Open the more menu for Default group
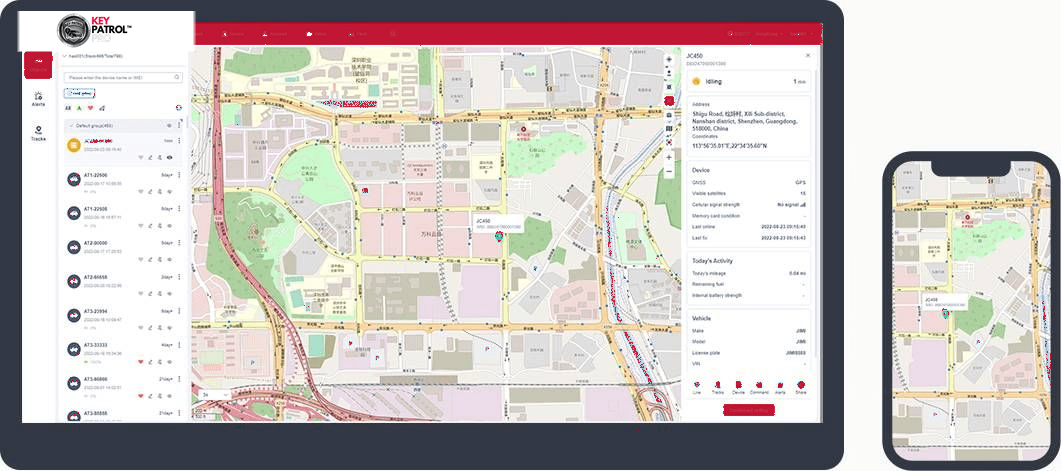 click(179, 126)
